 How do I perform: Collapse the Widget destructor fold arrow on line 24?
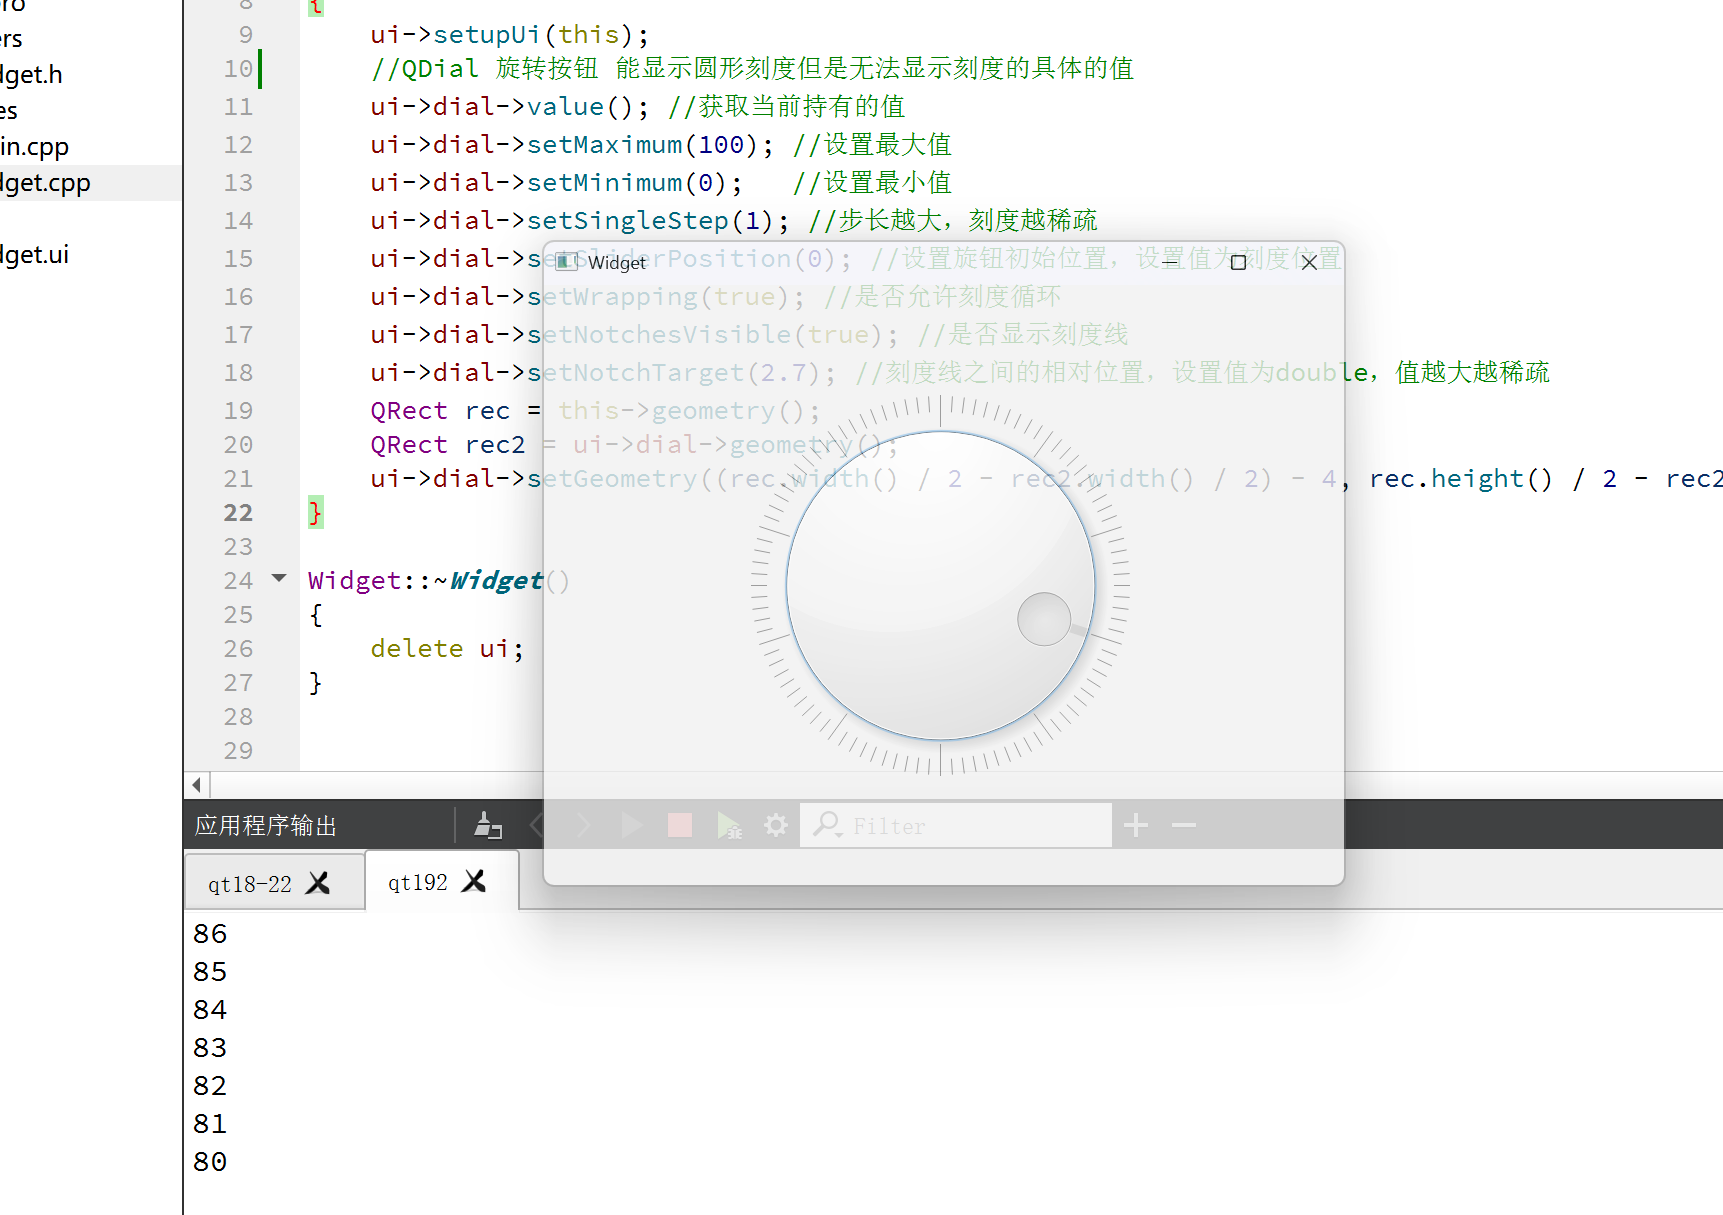(x=279, y=578)
